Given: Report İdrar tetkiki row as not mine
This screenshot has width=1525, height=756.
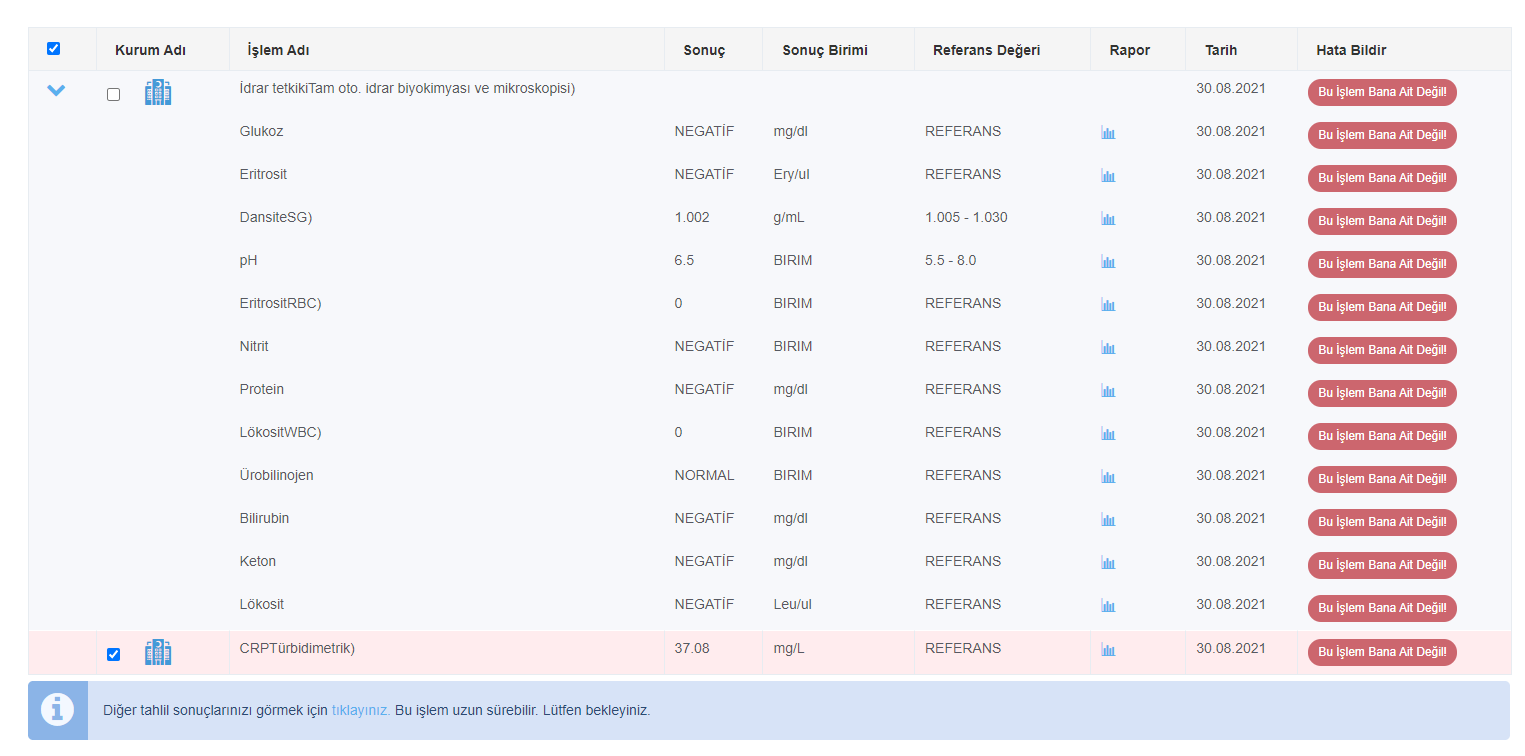Looking at the screenshot, I should [x=1382, y=92].
